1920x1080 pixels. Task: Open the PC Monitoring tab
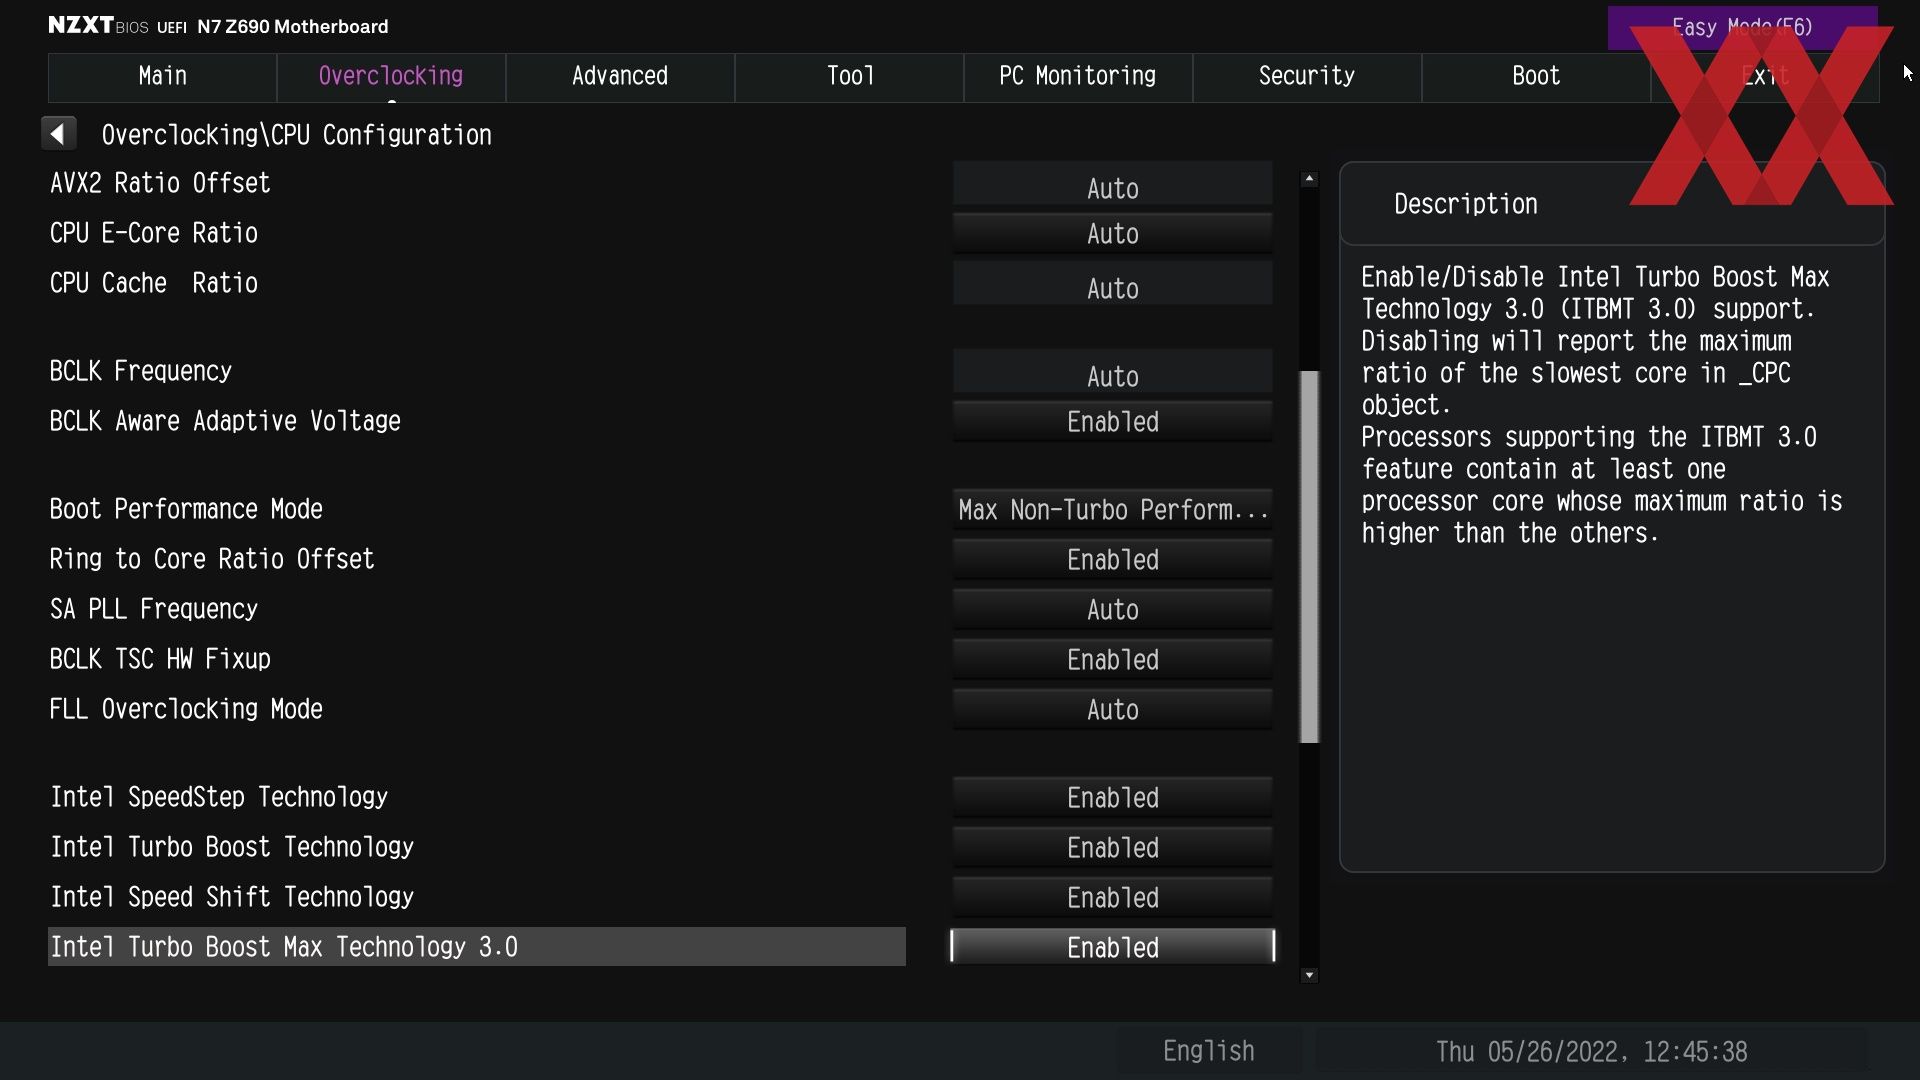click(x=1078, y=76)
